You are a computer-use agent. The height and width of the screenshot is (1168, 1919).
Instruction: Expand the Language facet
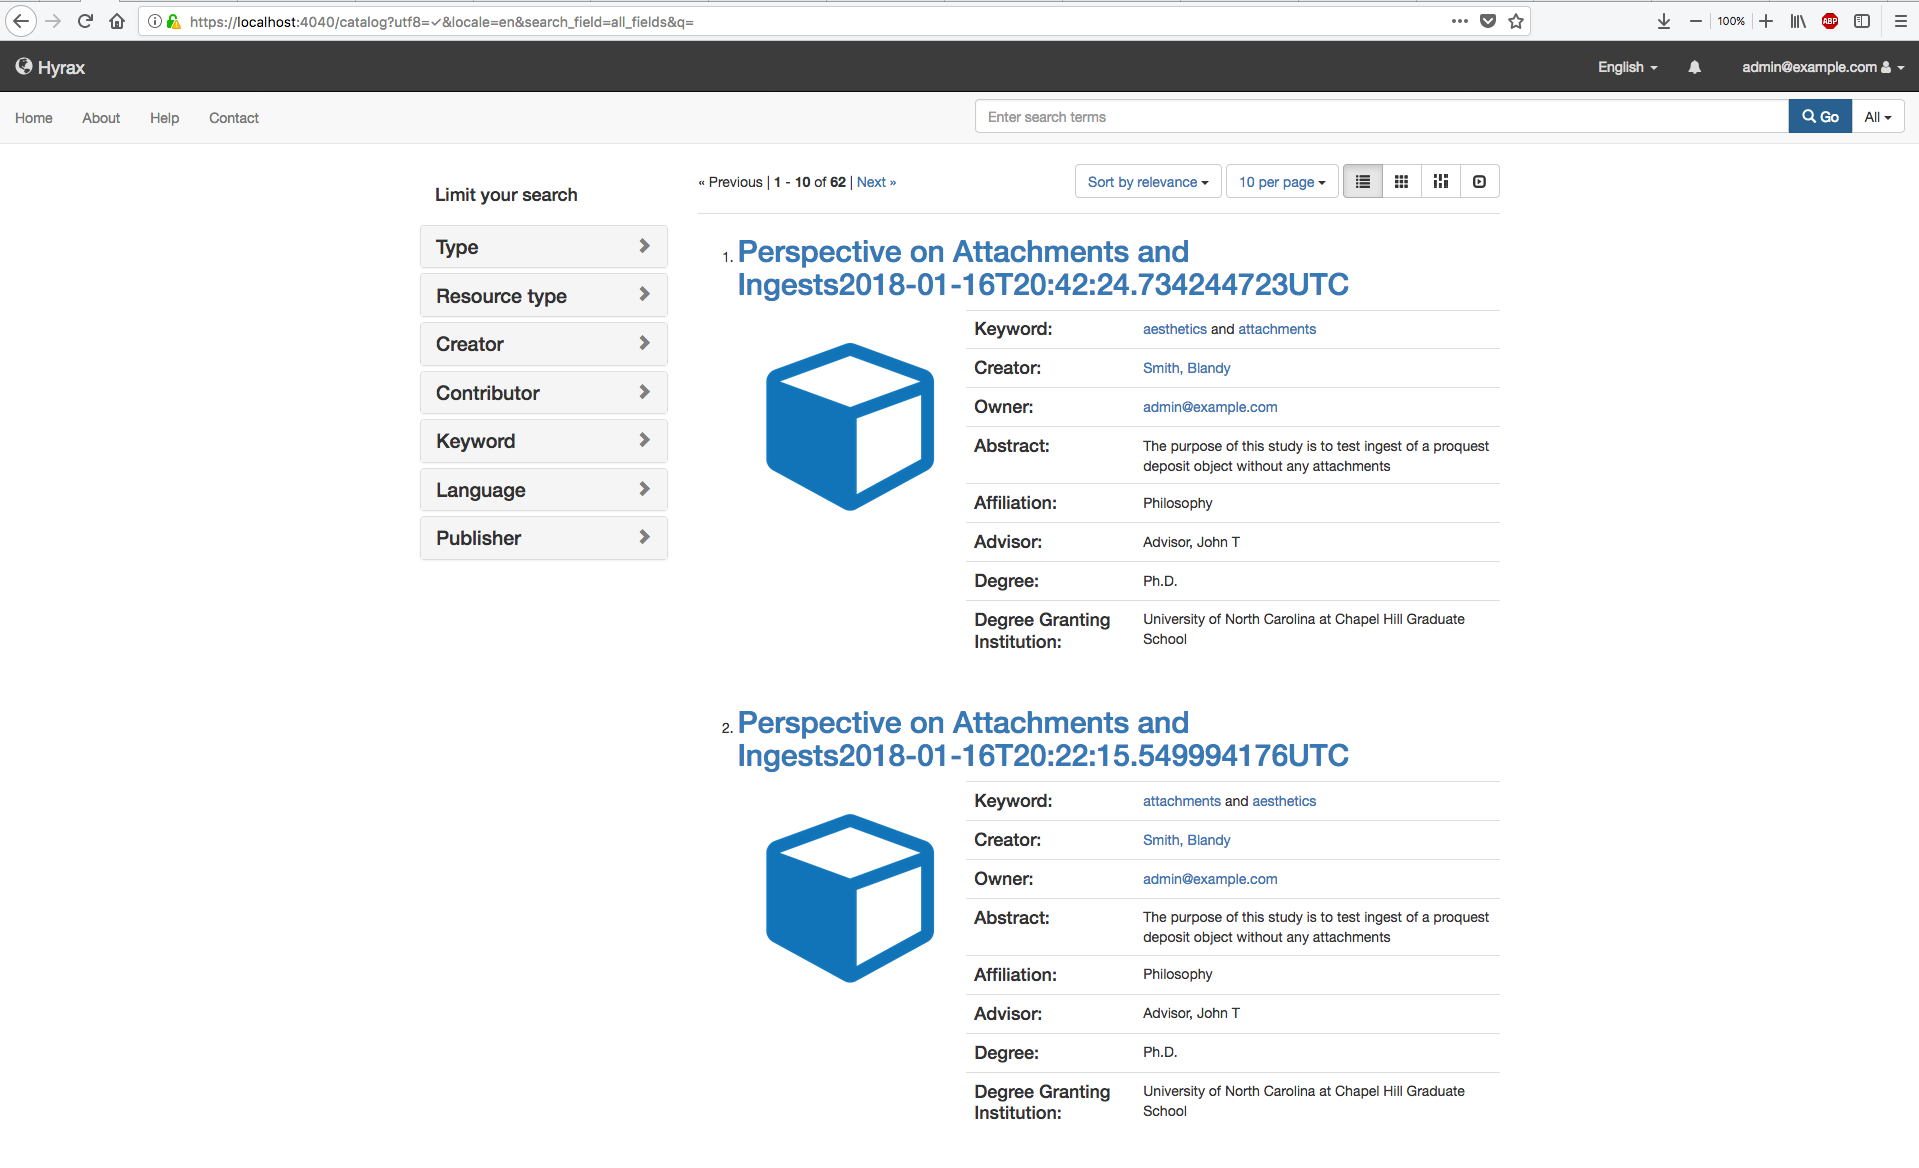click(x=543, y=490)
